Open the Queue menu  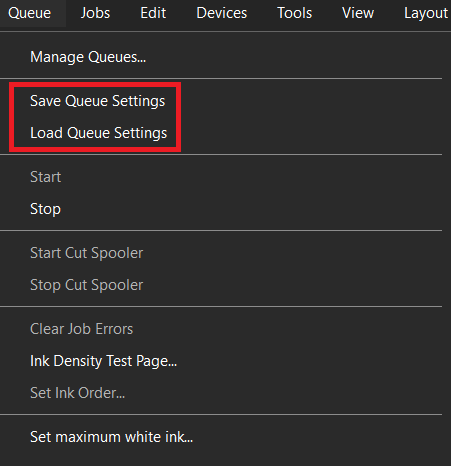(30, 13)
